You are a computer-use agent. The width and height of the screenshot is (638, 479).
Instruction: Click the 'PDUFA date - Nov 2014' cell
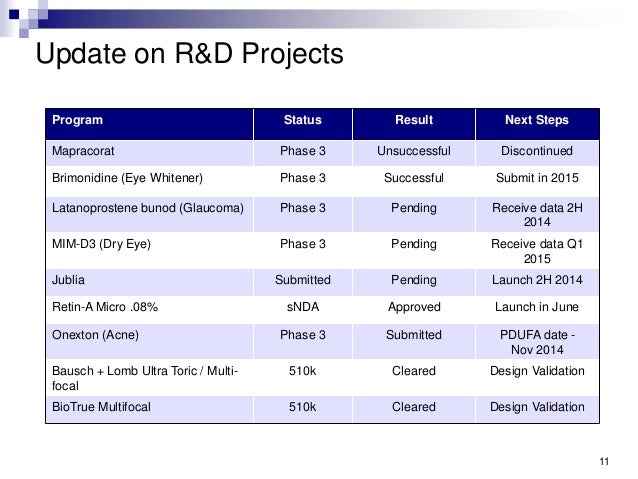pos(537,342)
